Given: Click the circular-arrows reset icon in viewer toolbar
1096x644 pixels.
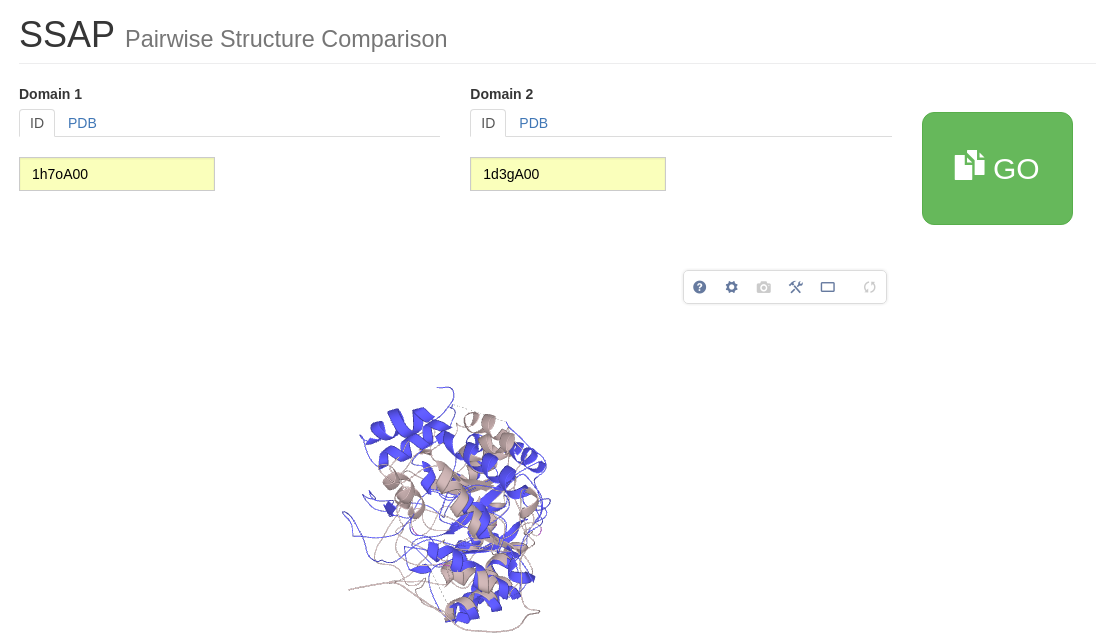Looking at the screenshot, I should tap(870, 287).
